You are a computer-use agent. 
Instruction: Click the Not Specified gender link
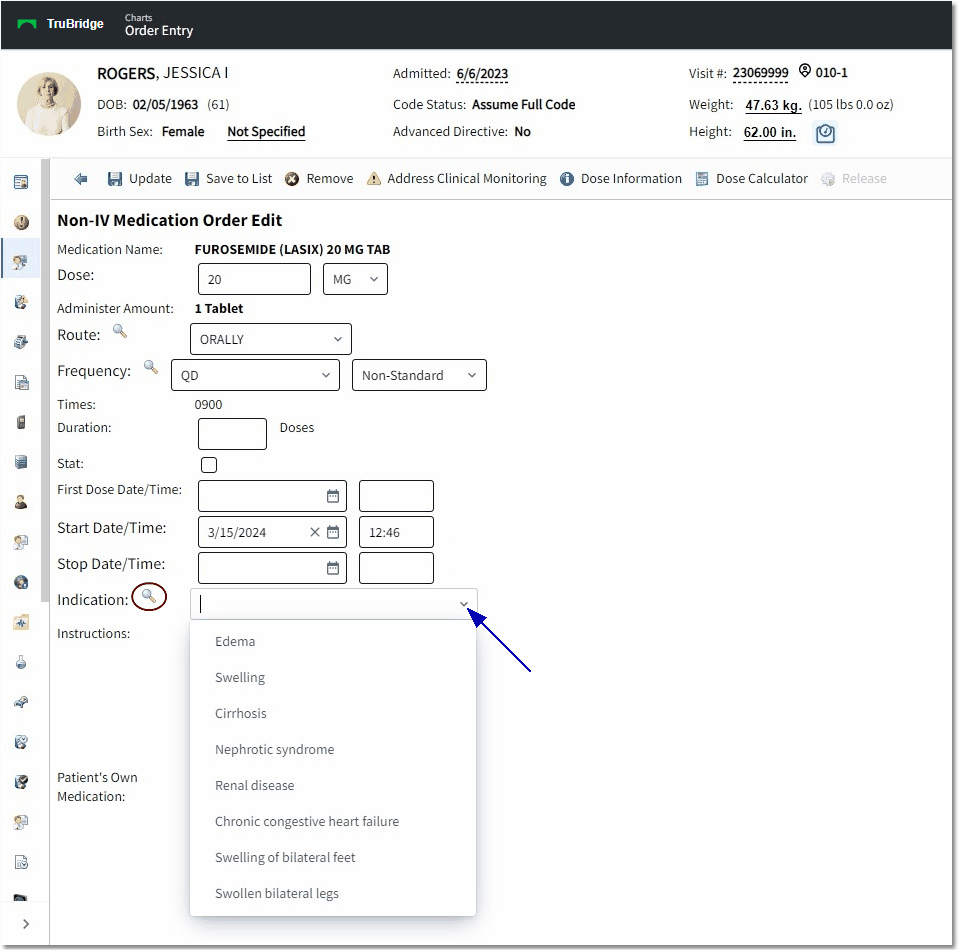coord(266,132)
